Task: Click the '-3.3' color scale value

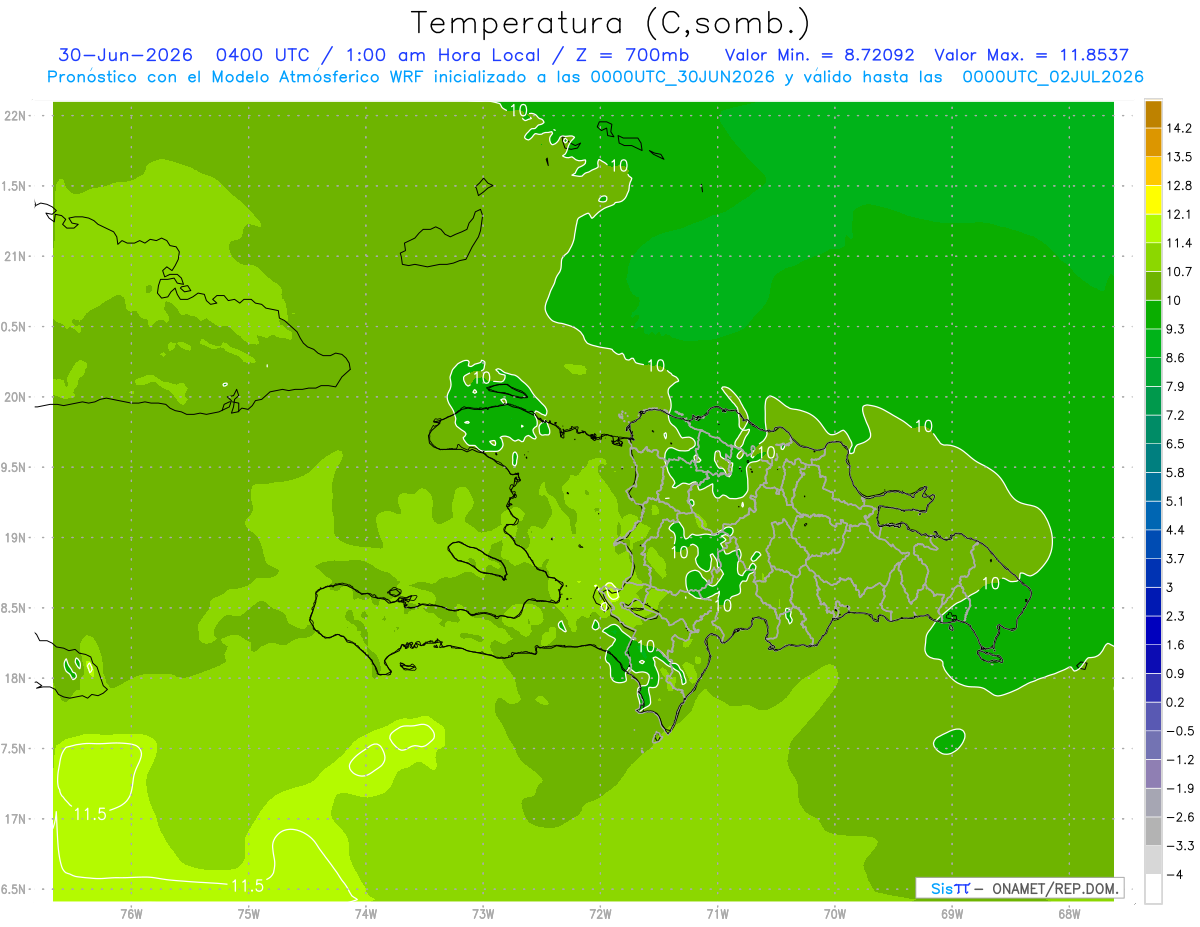Action: pos(1180,846)
